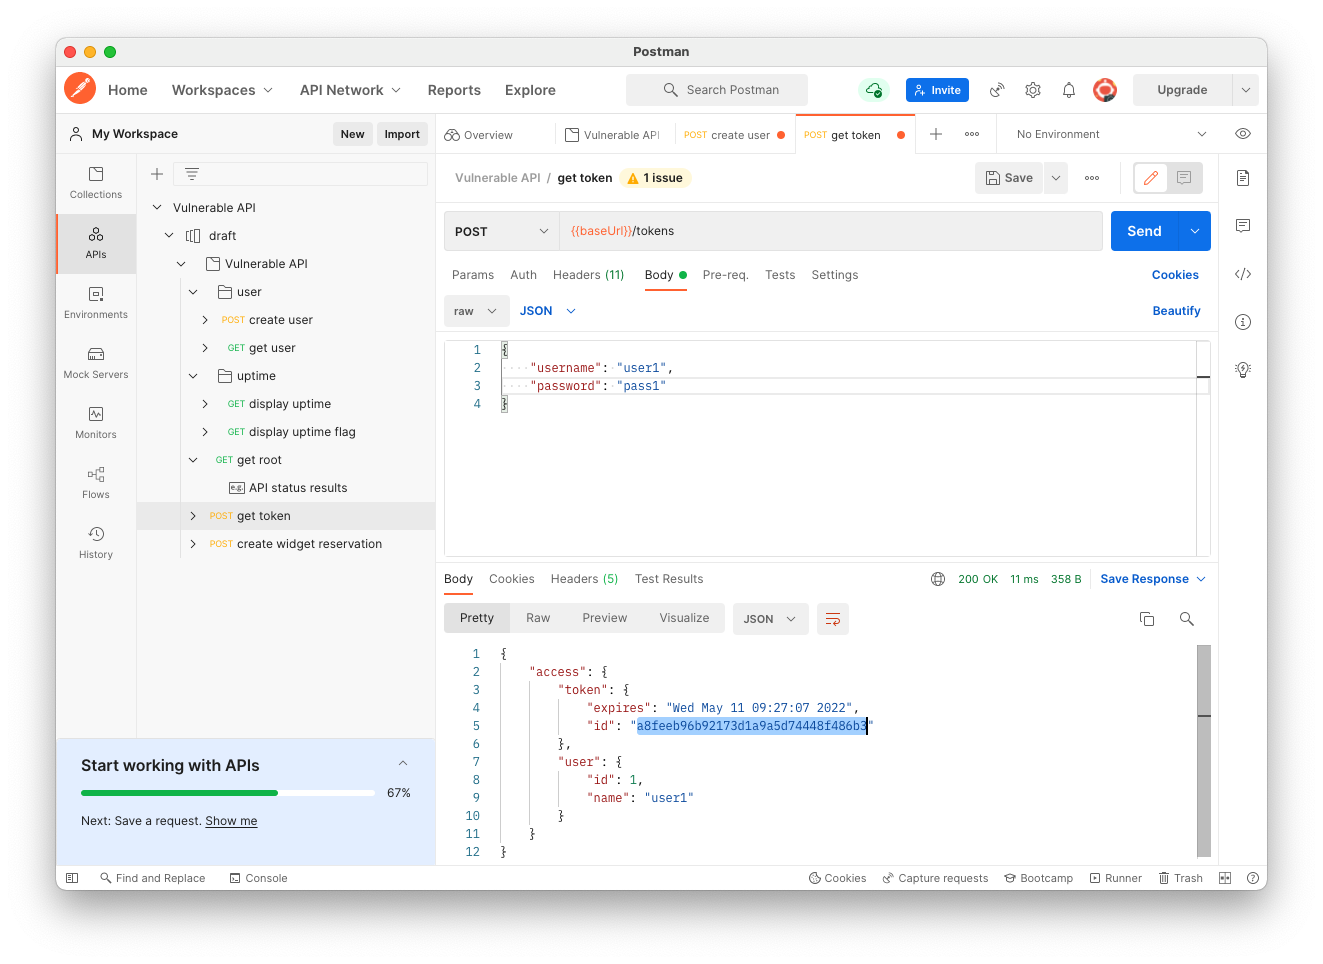Open the create user request tab
Viewport: 1323px width, 964px height.
pyautogui.click(x=735, y=135)
